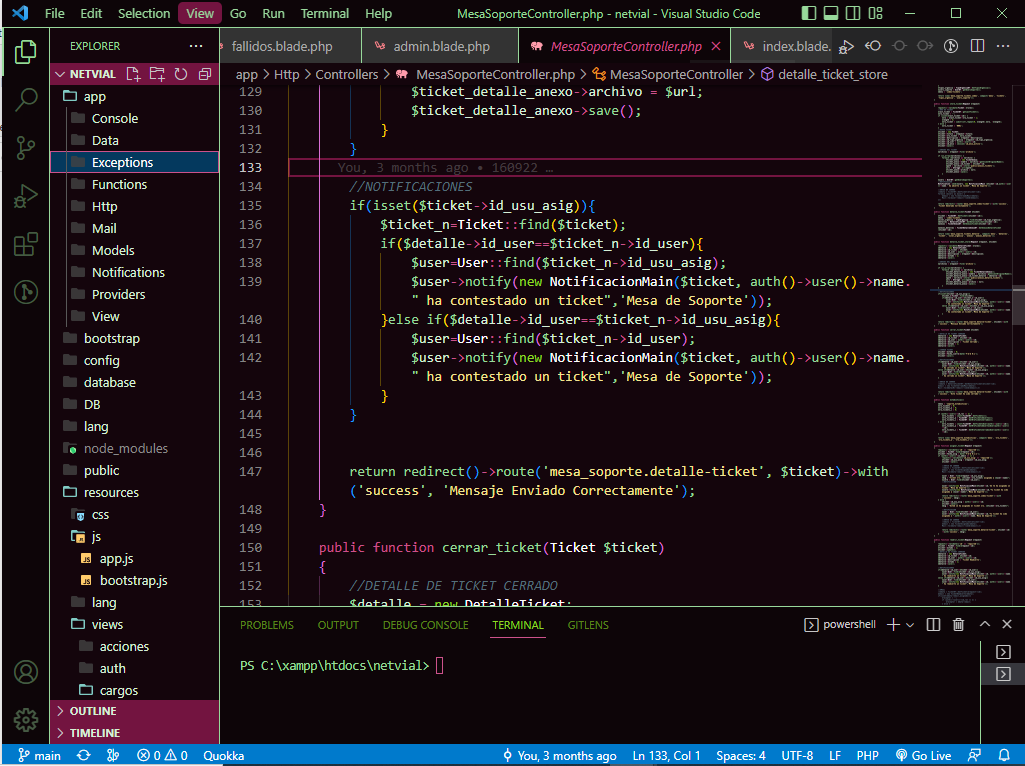Switch to the admin.blade.php tab

point(441,47)
